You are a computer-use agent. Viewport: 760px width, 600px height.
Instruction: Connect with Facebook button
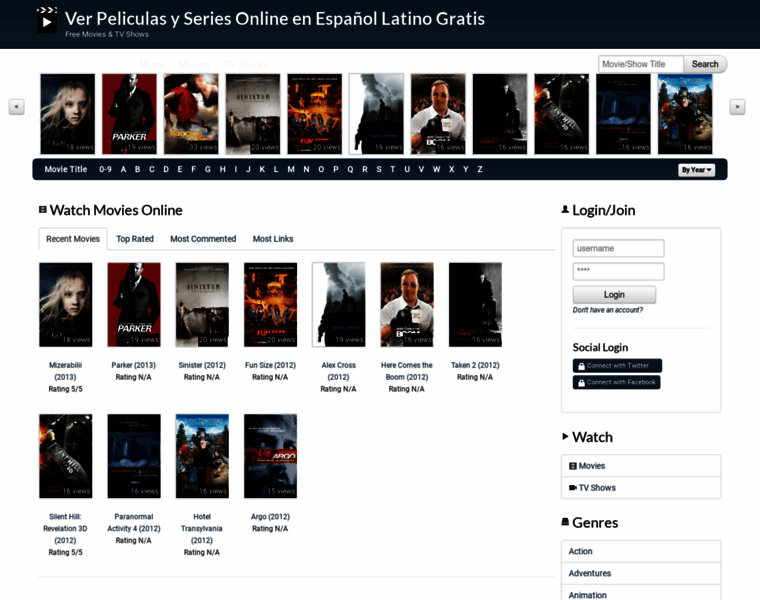[616, 382]
